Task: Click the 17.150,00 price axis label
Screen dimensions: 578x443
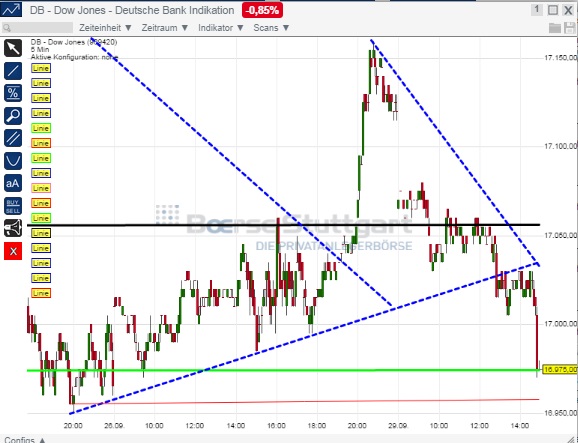Action: 560,57
